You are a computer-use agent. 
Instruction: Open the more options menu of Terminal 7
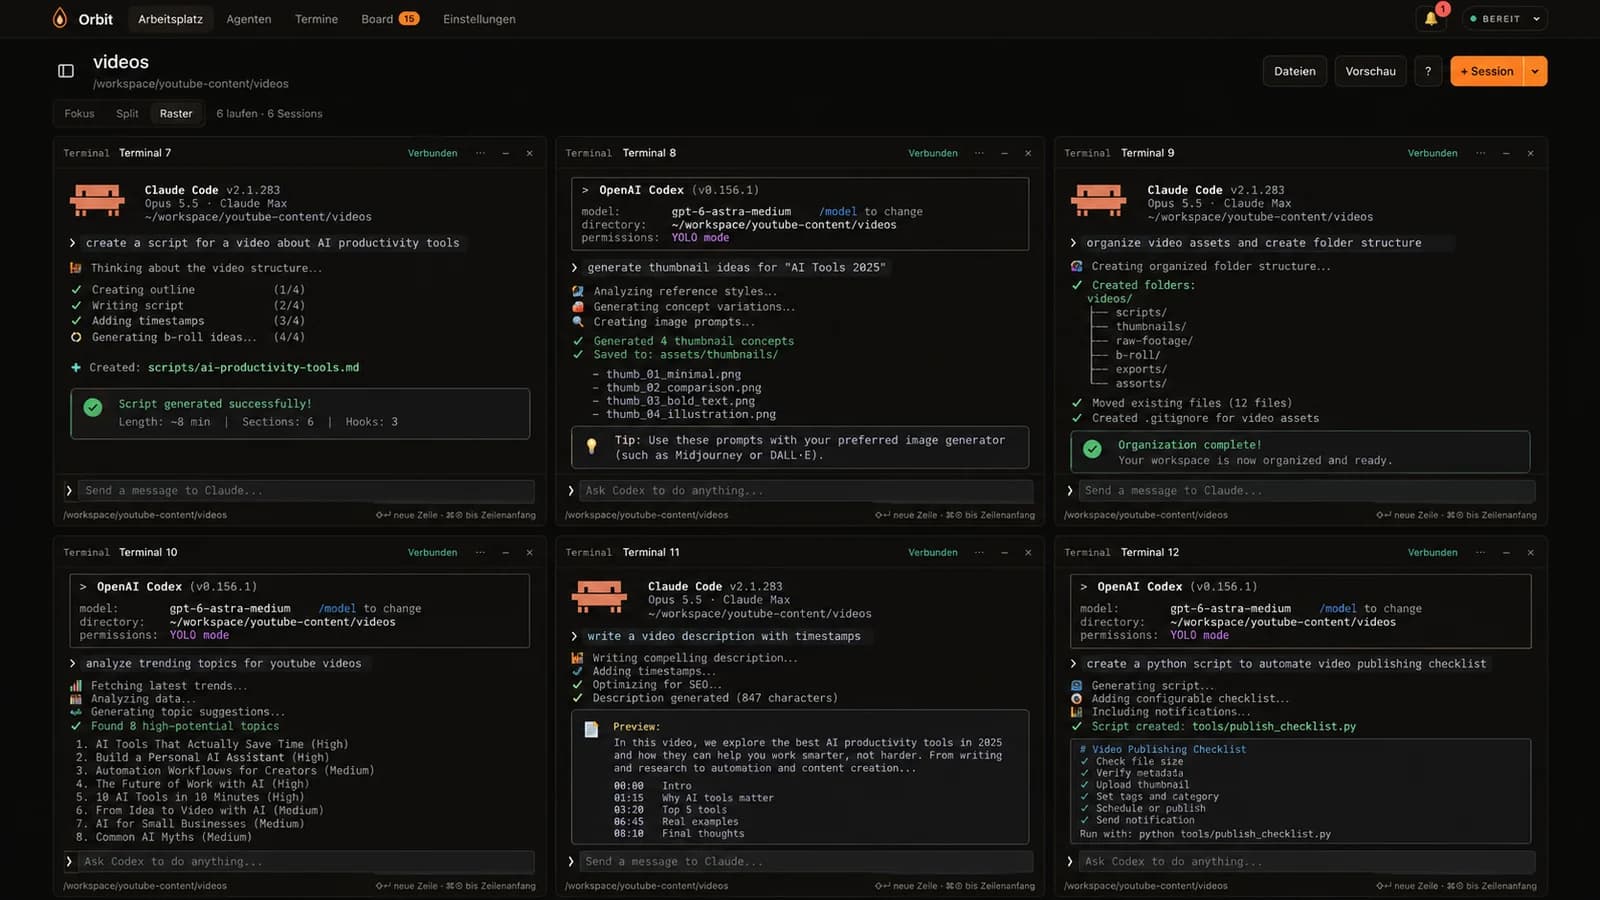tap(480, 153)
